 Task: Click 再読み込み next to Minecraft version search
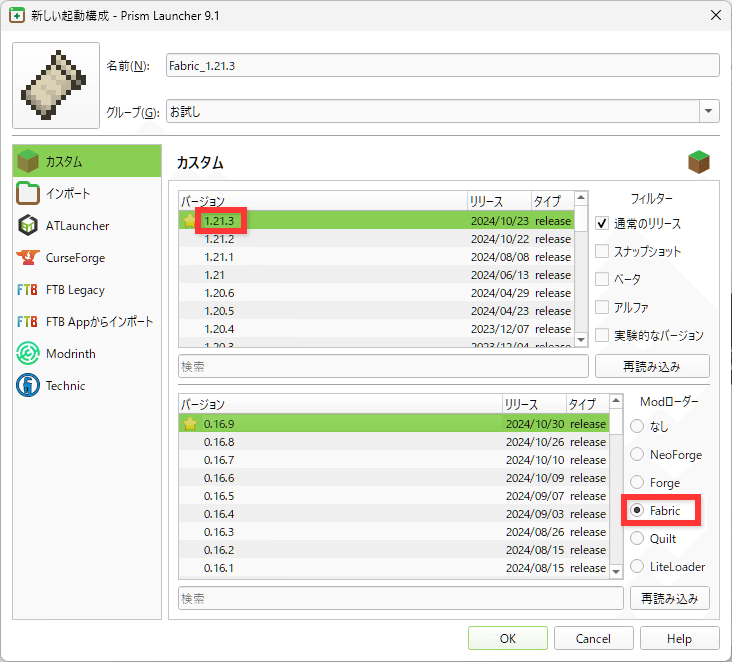652,366
